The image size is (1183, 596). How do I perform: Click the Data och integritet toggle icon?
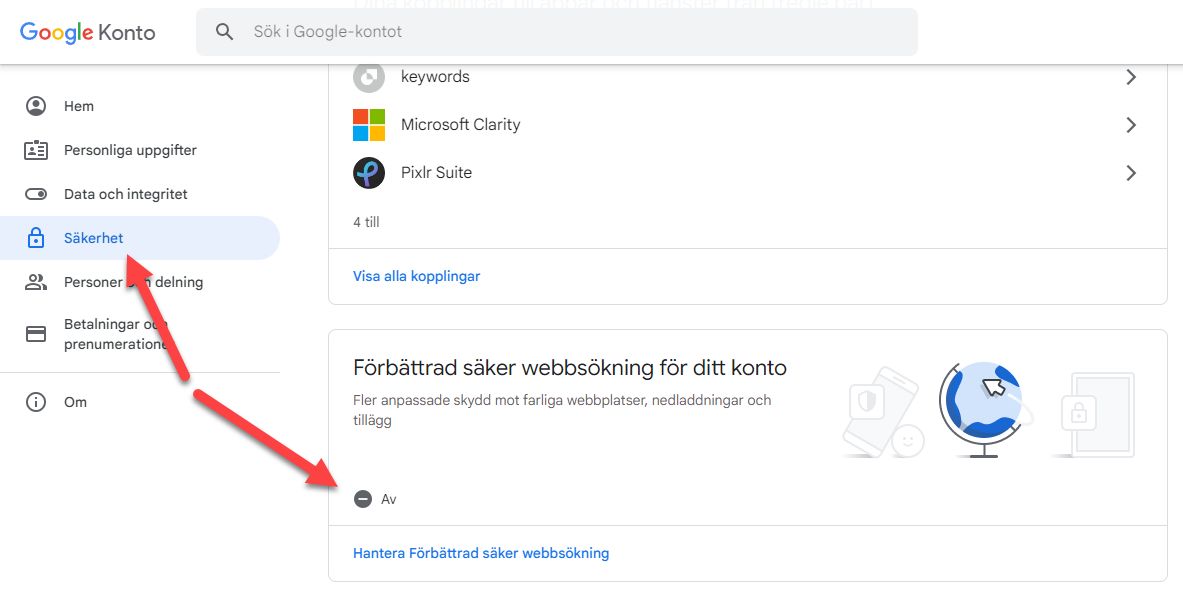click(36, 193)
